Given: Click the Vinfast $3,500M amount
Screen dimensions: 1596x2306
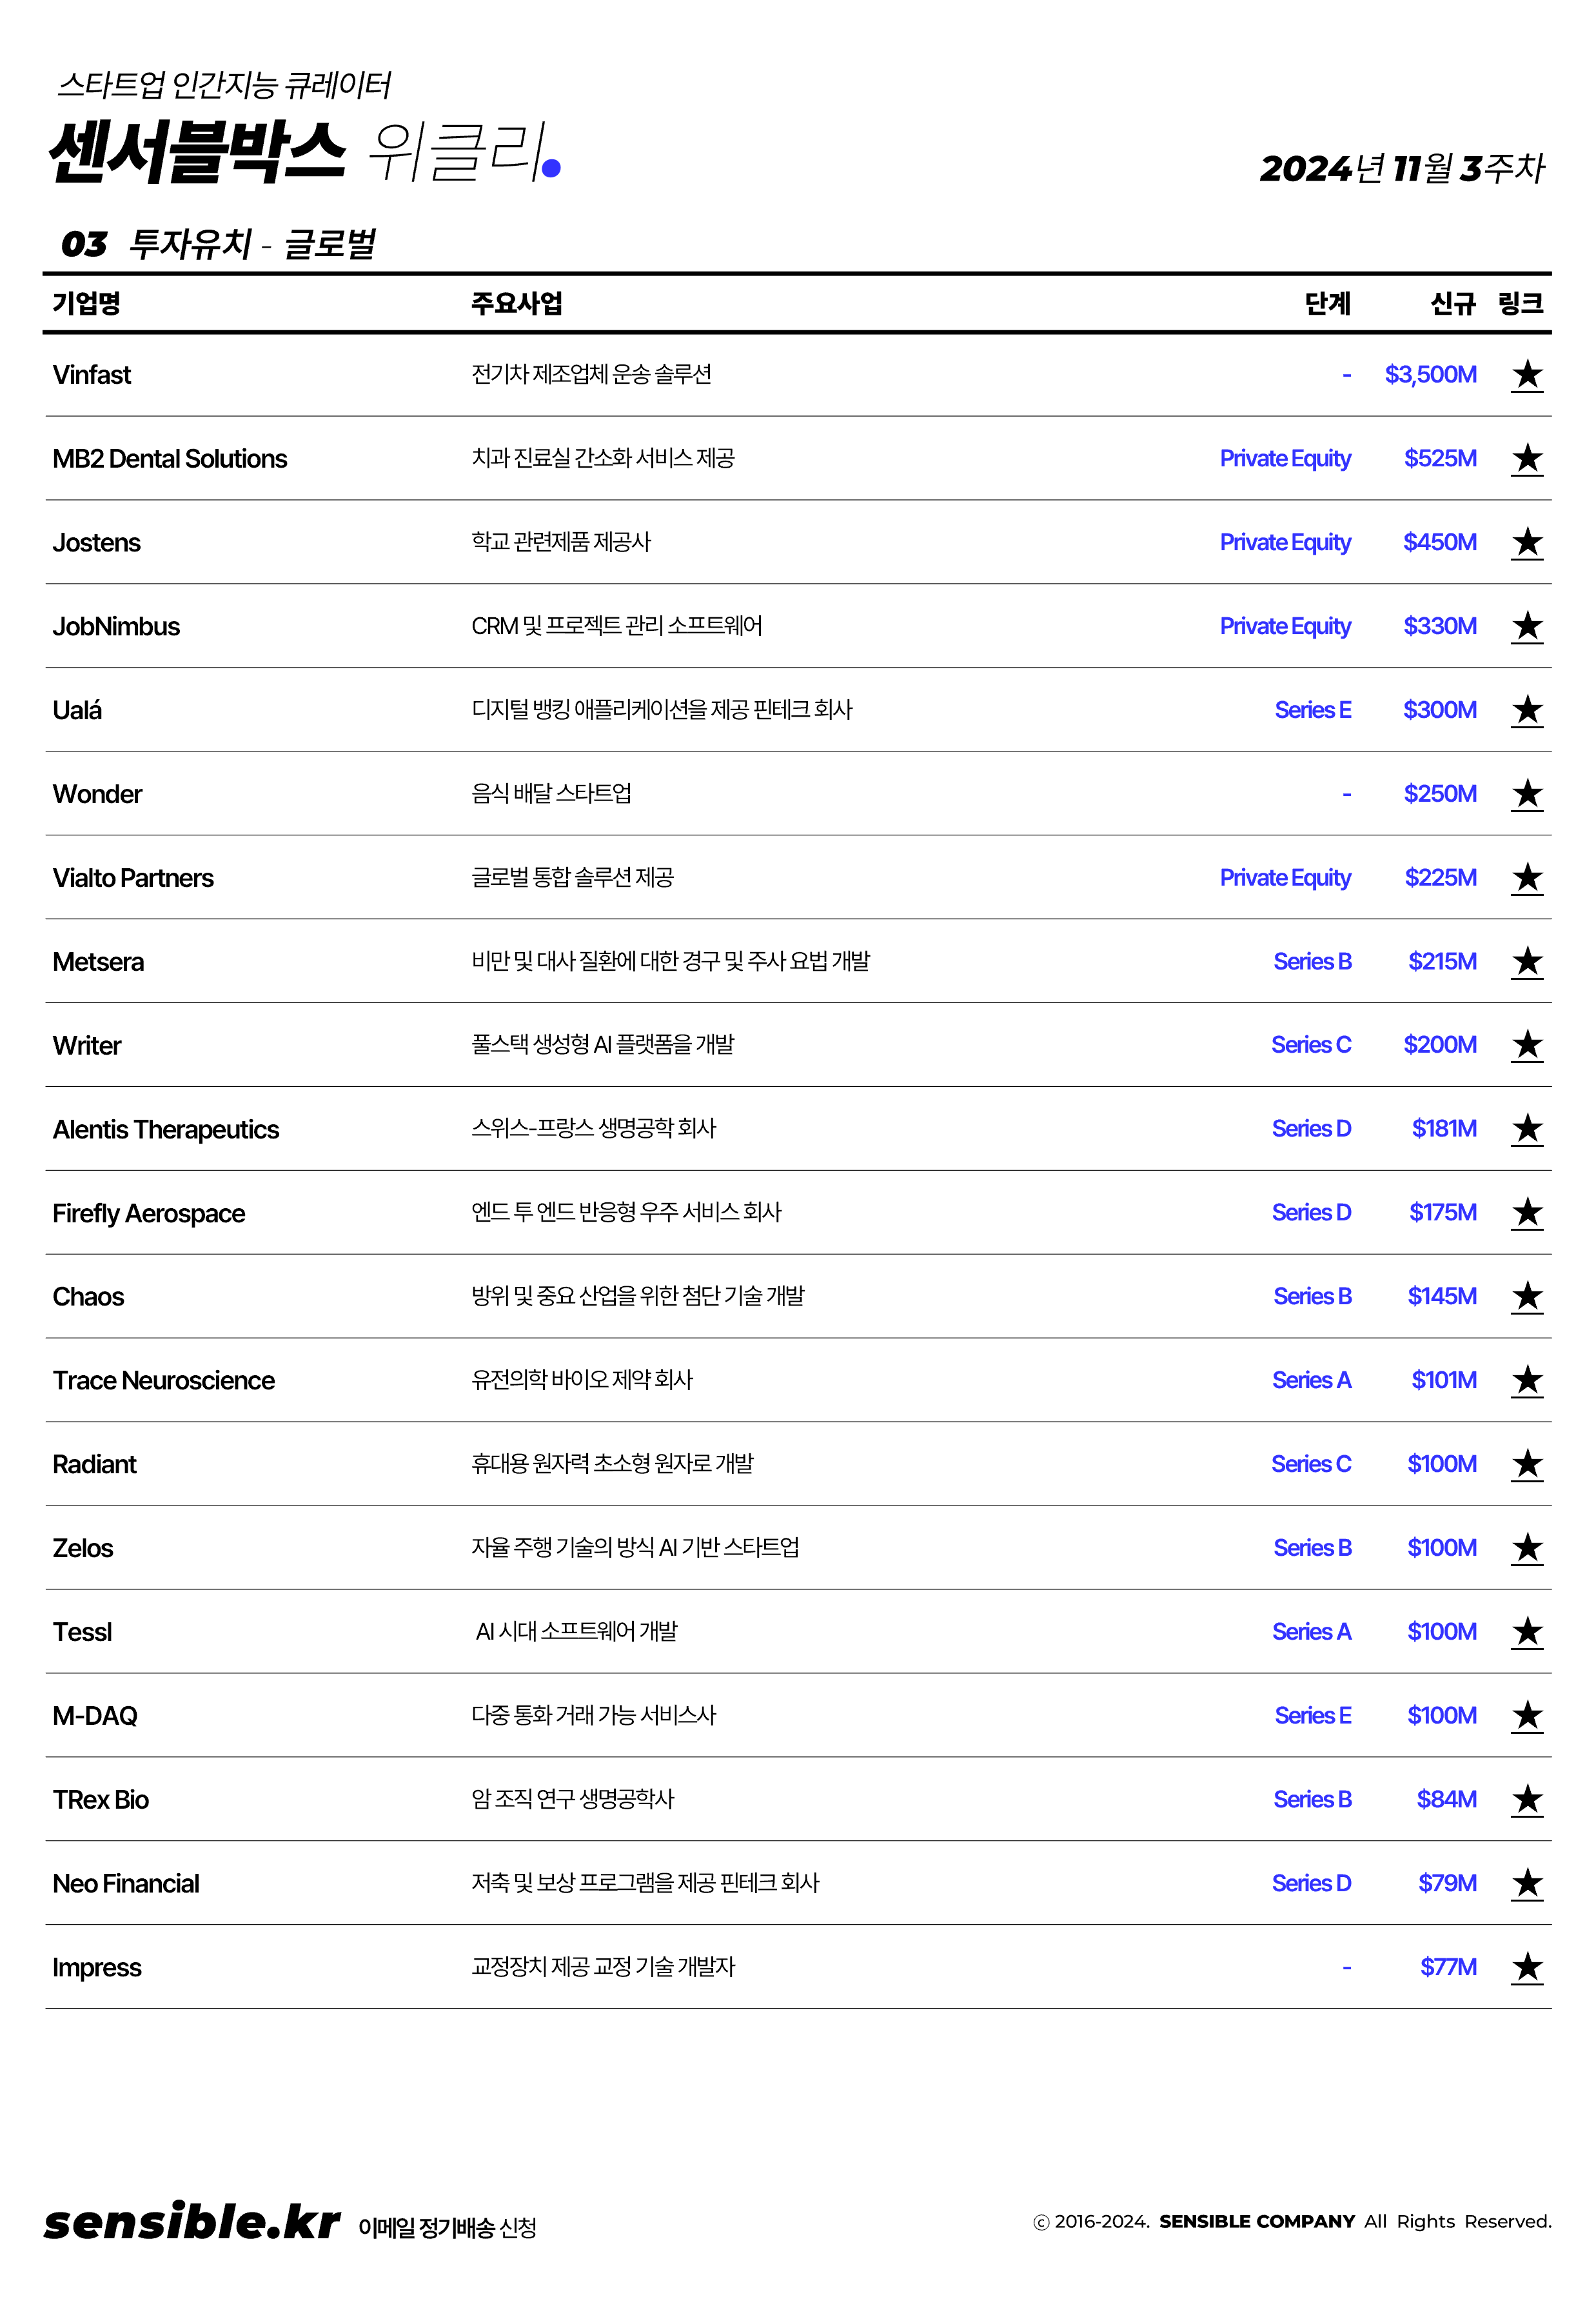Looking at the screenshot, I should click(x=1430, y=375).
